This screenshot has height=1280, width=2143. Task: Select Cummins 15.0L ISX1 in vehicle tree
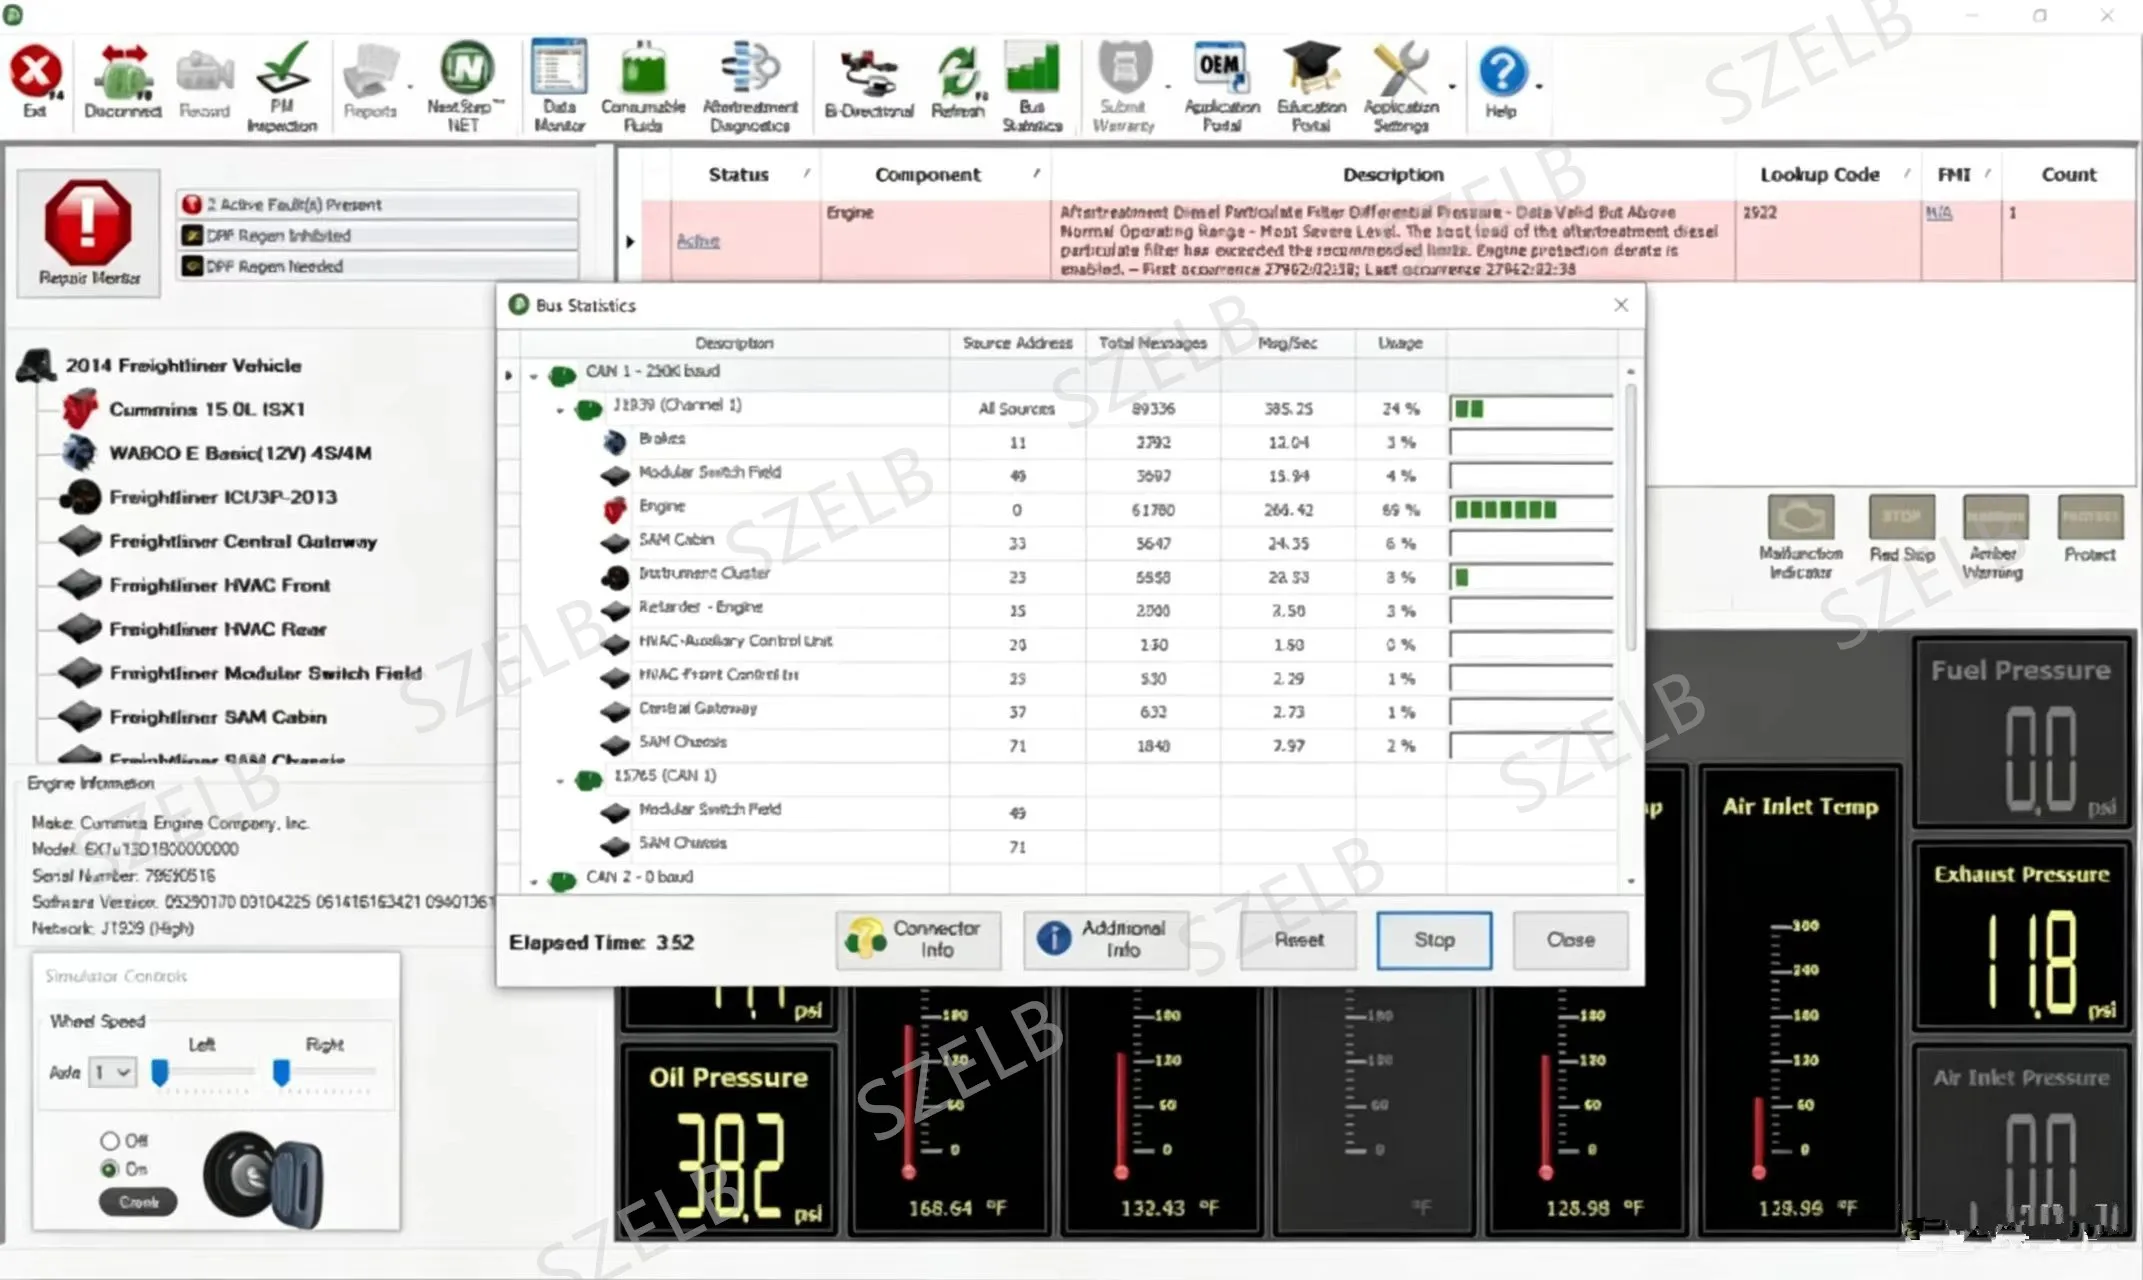click(x=207, y=409)
